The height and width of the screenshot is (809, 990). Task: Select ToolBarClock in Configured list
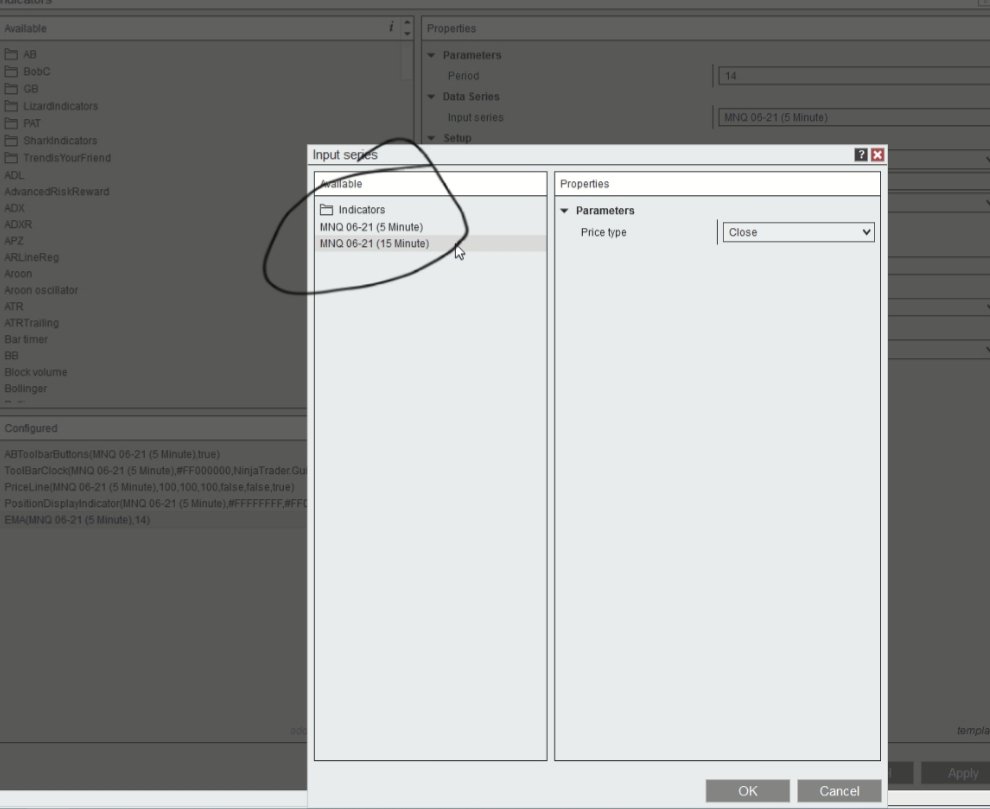pyautogui.click(x=155, y=470)
